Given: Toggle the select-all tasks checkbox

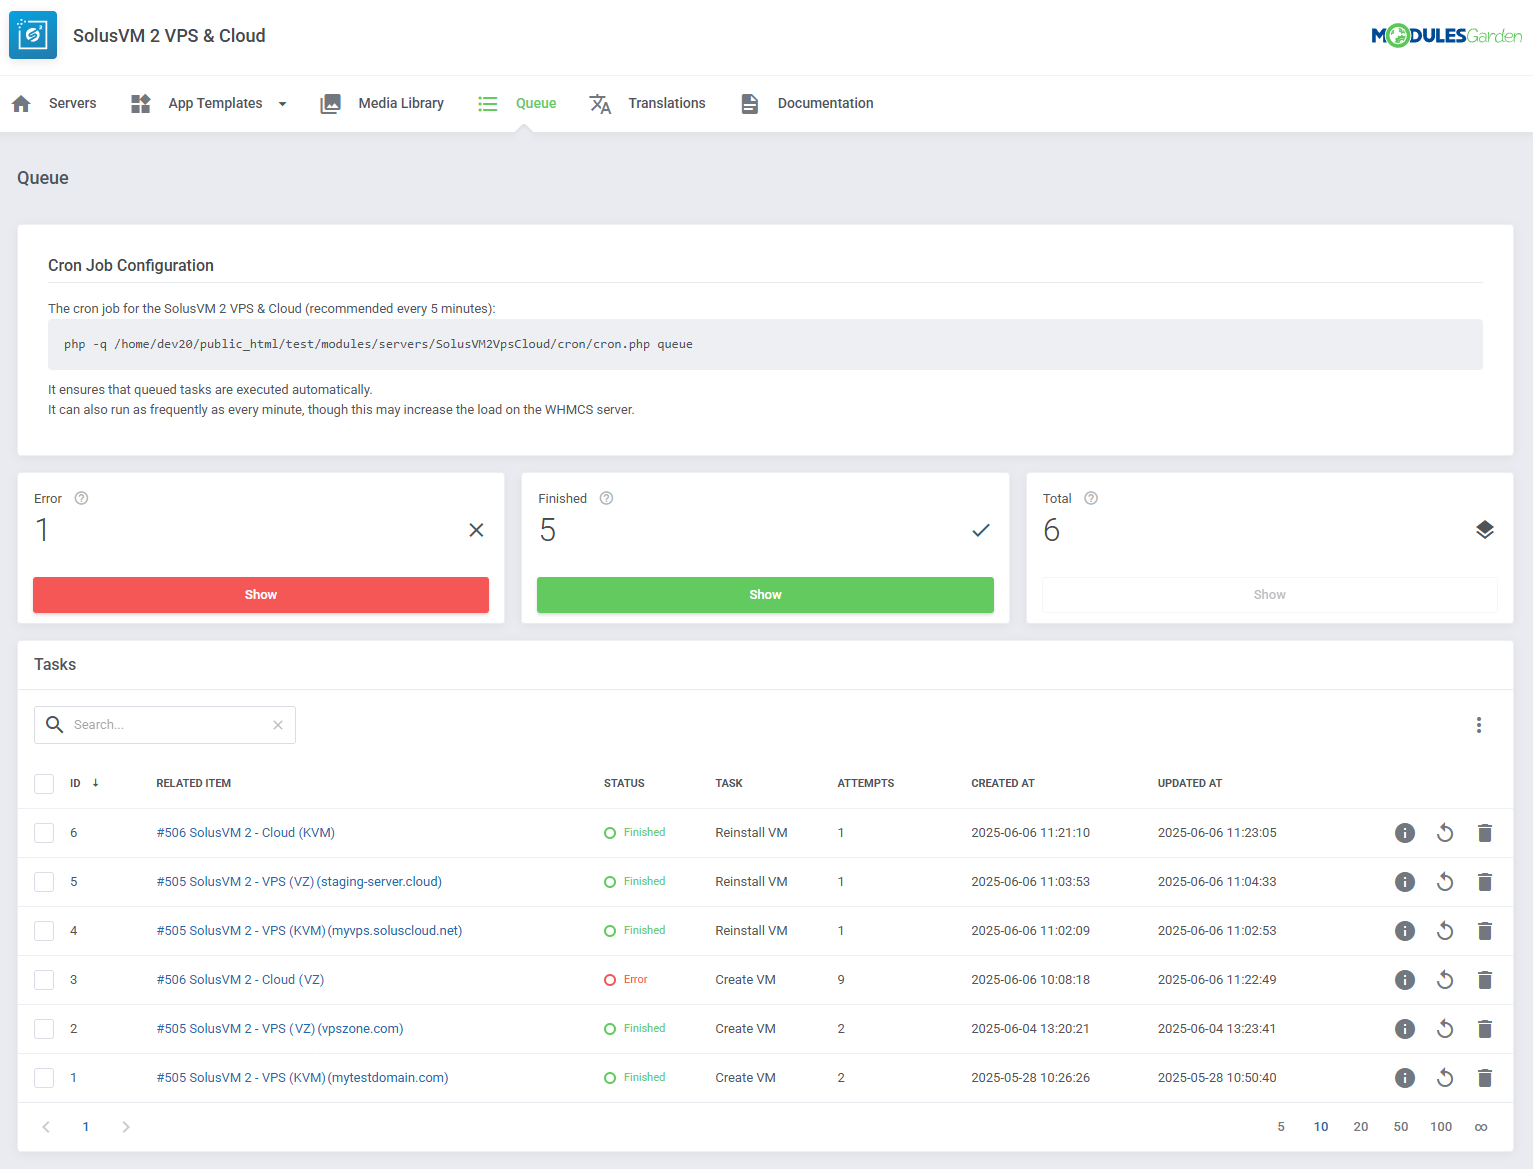Looking at the screenshot, I should coord(44,784).
